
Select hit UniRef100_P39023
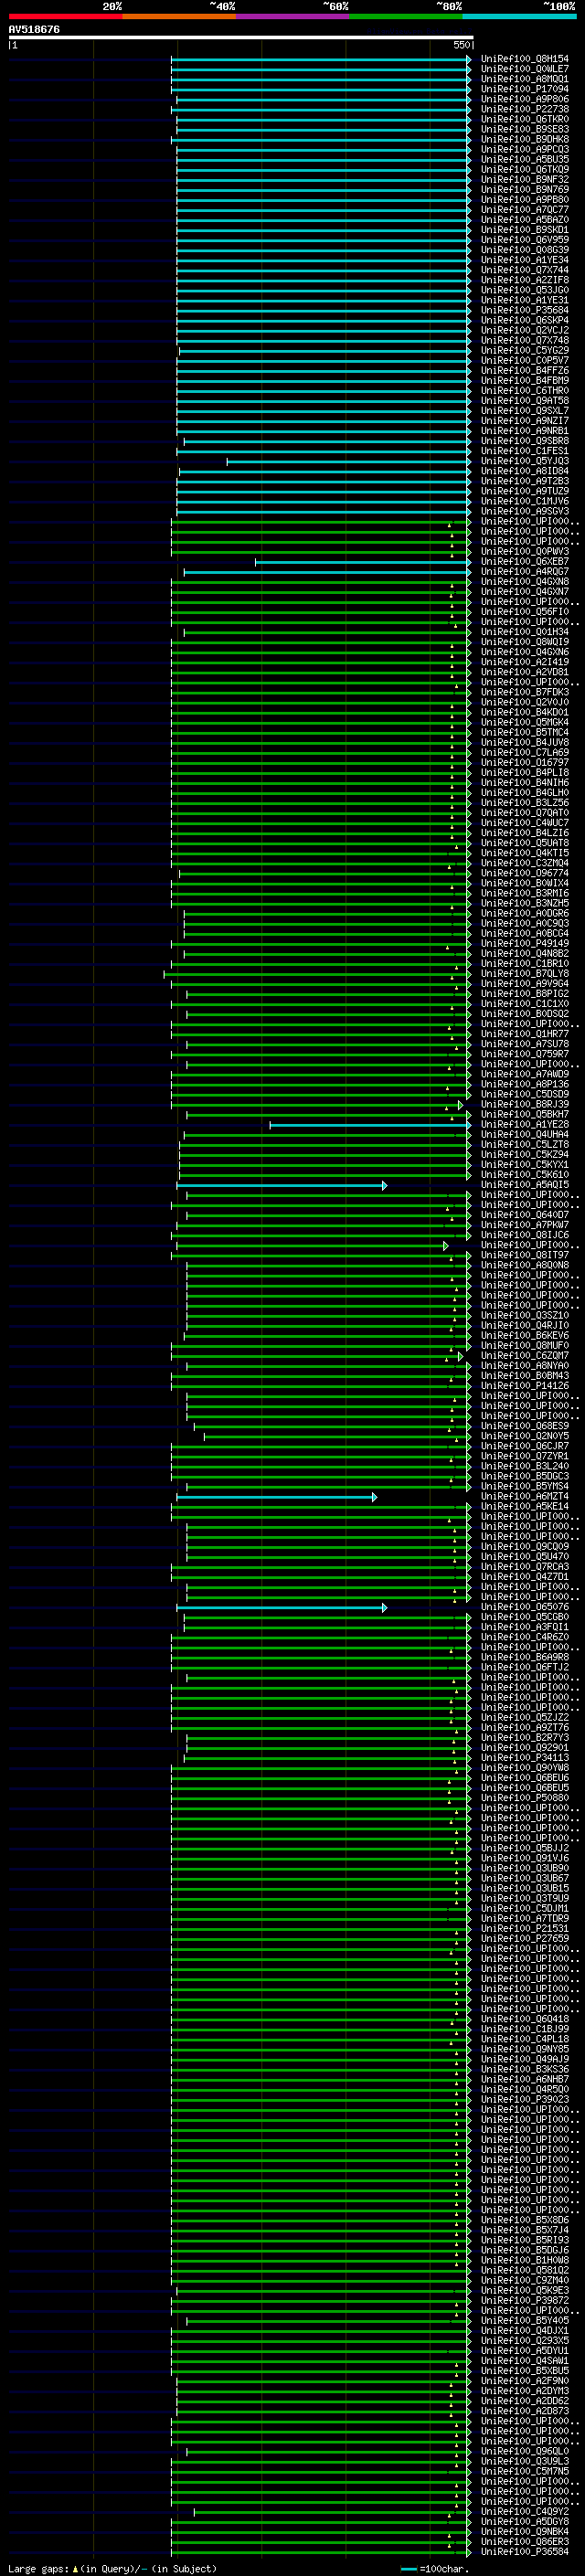(x=525, y=2100)
